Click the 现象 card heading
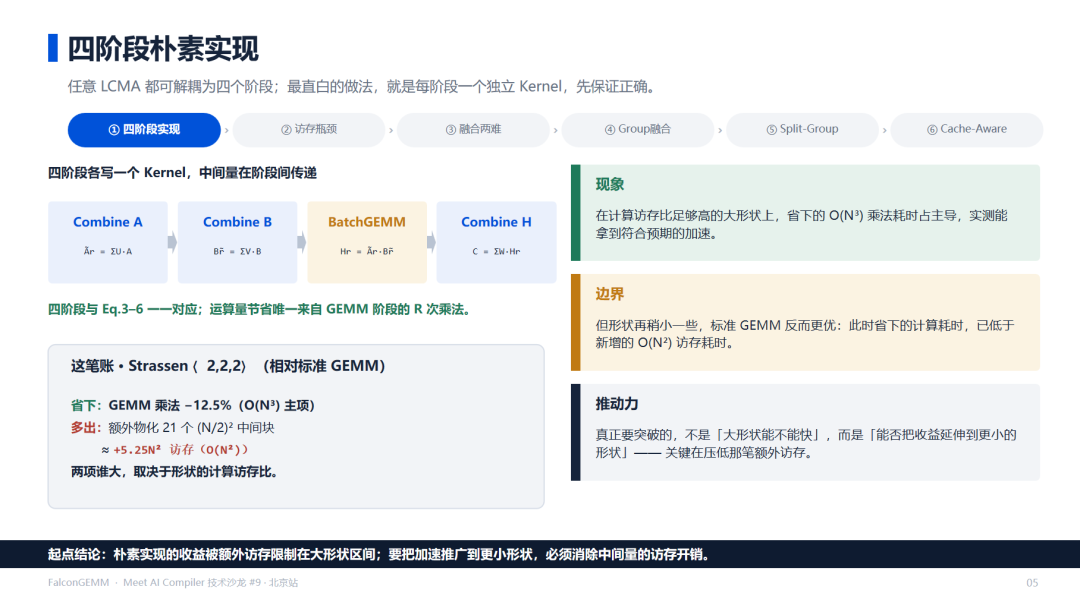The width and height of the screenshot is (1080, 599). (x=610, y=185)
